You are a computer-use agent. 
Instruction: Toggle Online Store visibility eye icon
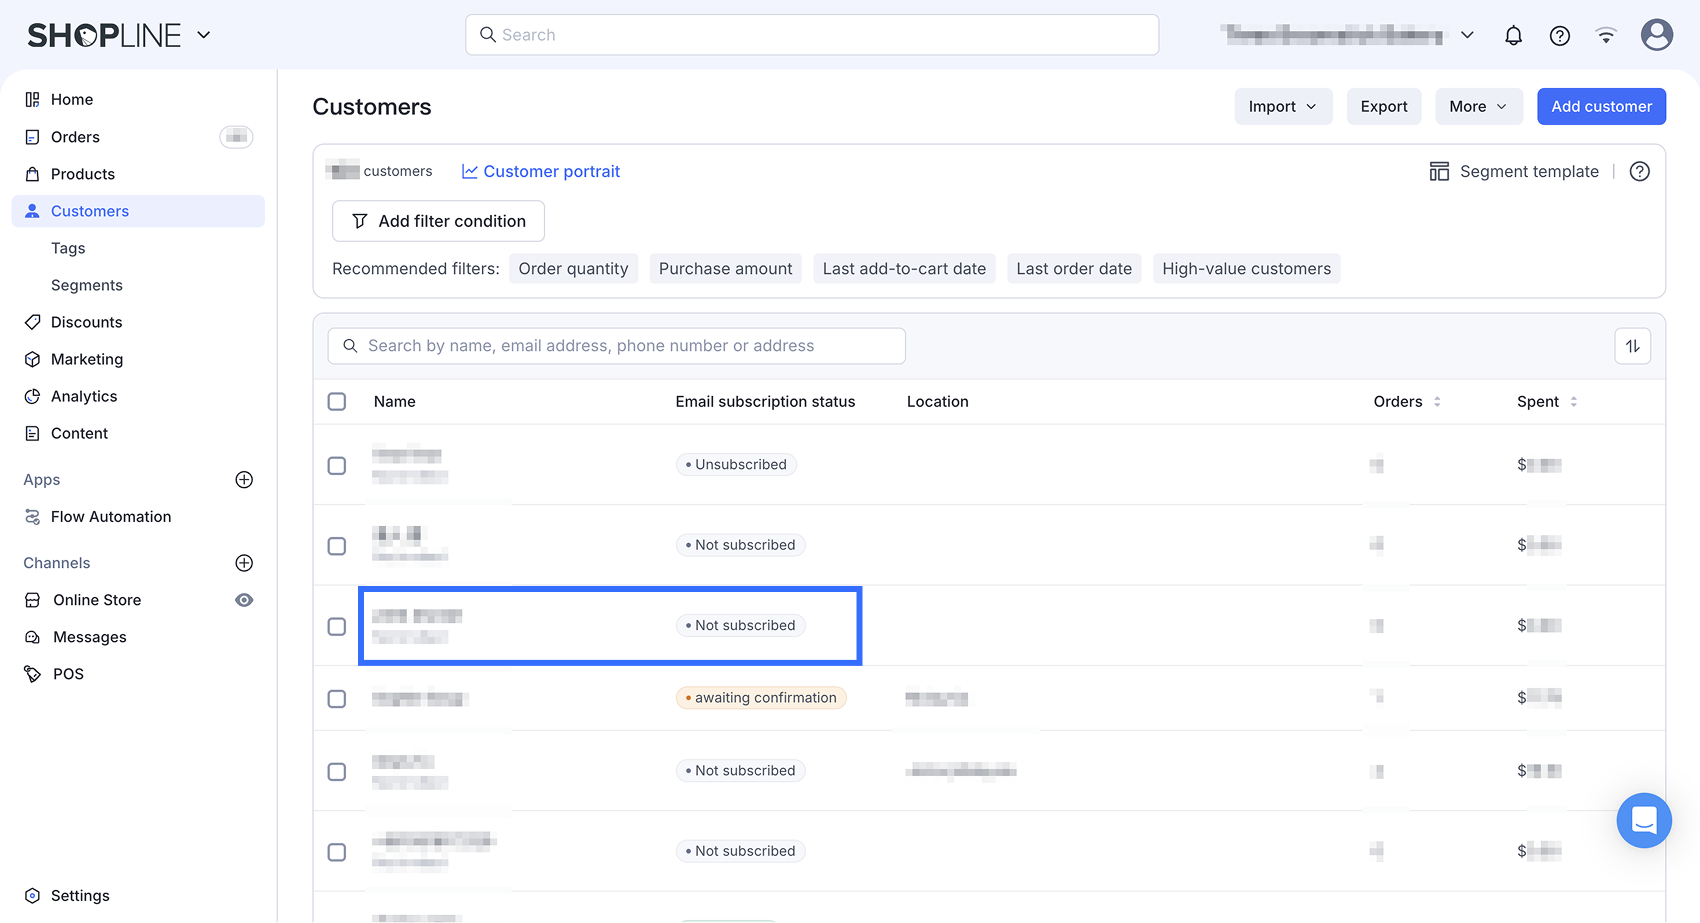(x=244, y=600)
